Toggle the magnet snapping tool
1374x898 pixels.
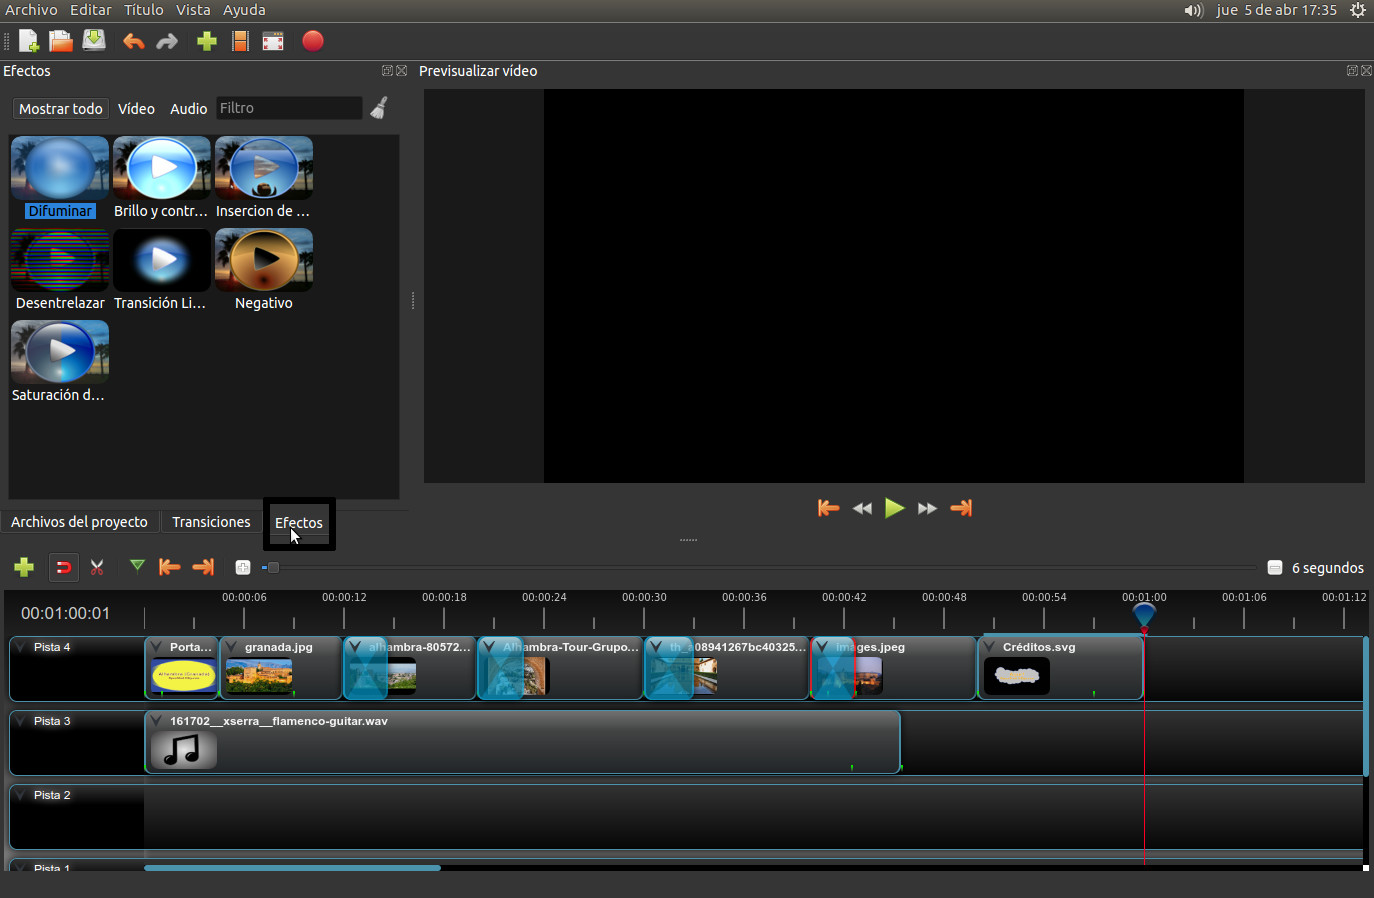point(63,568)
